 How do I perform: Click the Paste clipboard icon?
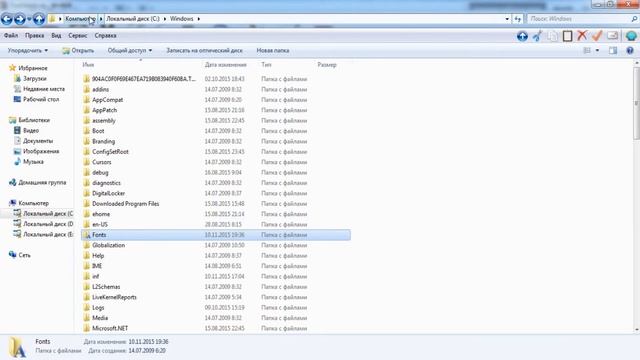coord(567,36)
